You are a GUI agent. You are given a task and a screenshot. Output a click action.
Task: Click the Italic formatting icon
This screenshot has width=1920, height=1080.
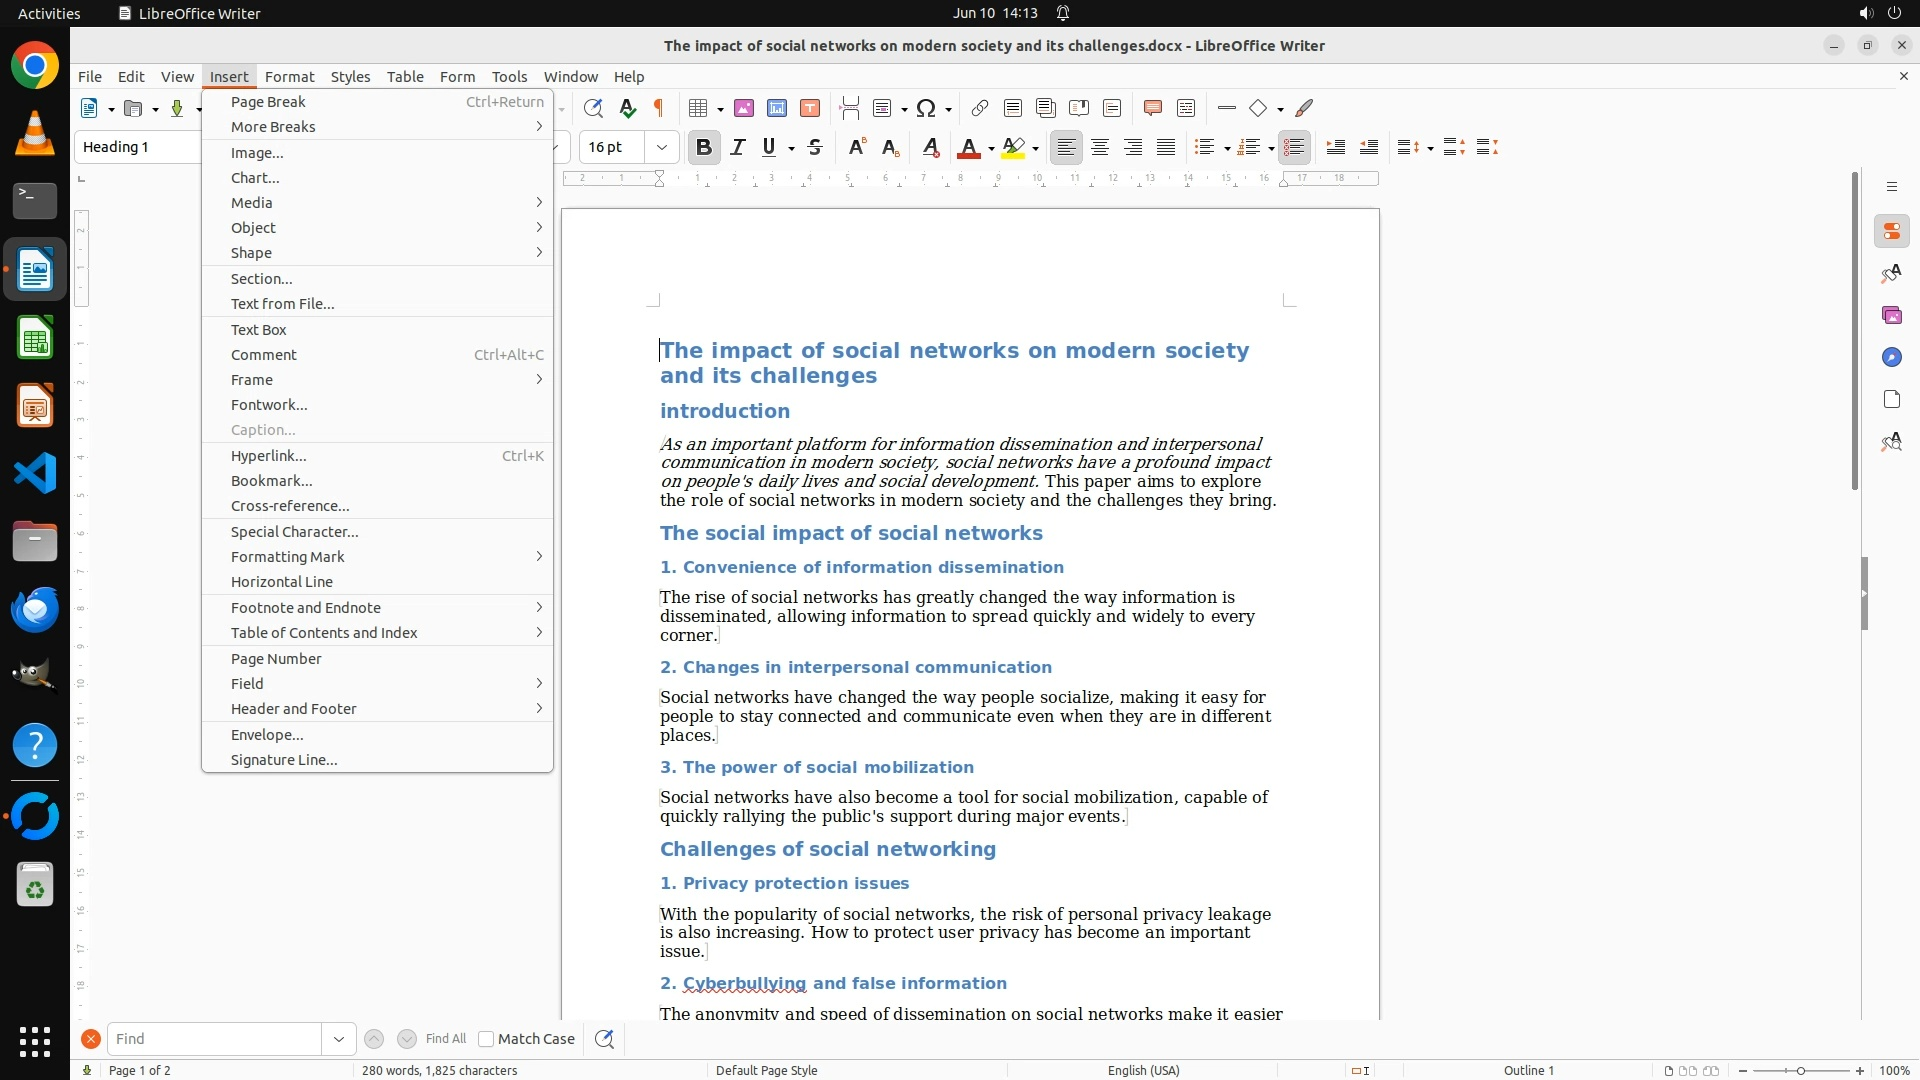click(738, 147)
